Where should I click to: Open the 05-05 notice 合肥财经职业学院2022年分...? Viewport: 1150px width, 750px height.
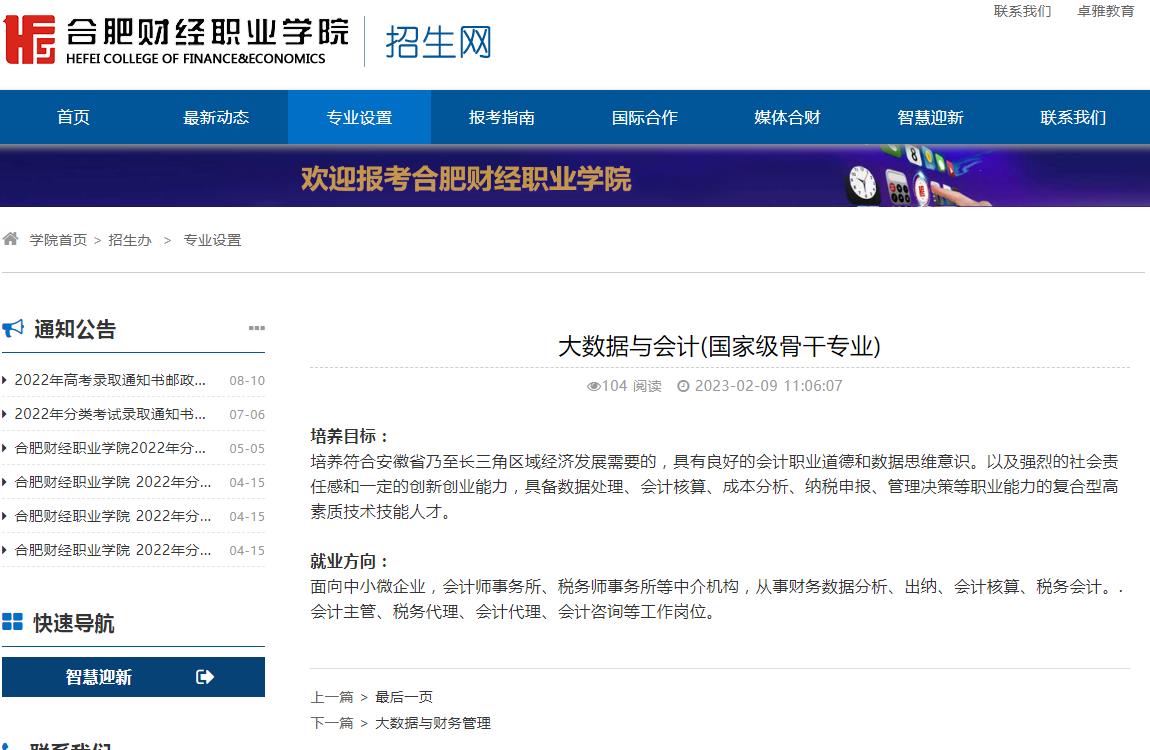click(x=110, y=447)
